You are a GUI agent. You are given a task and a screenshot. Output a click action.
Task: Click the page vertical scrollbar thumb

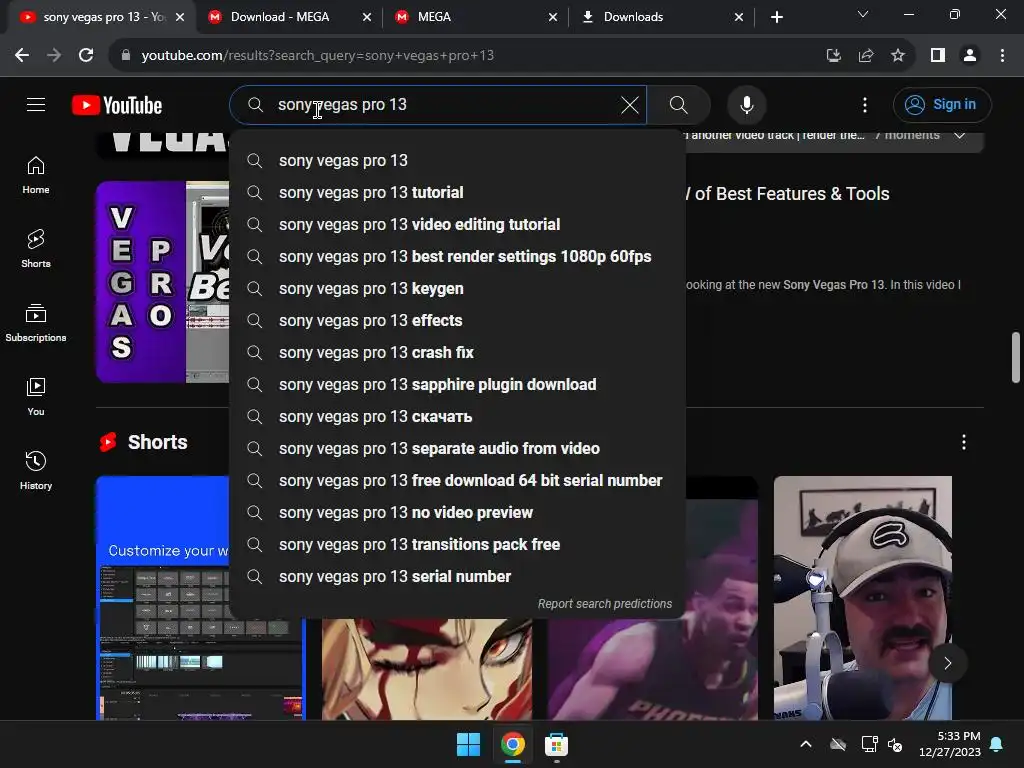pos(1016,357)
